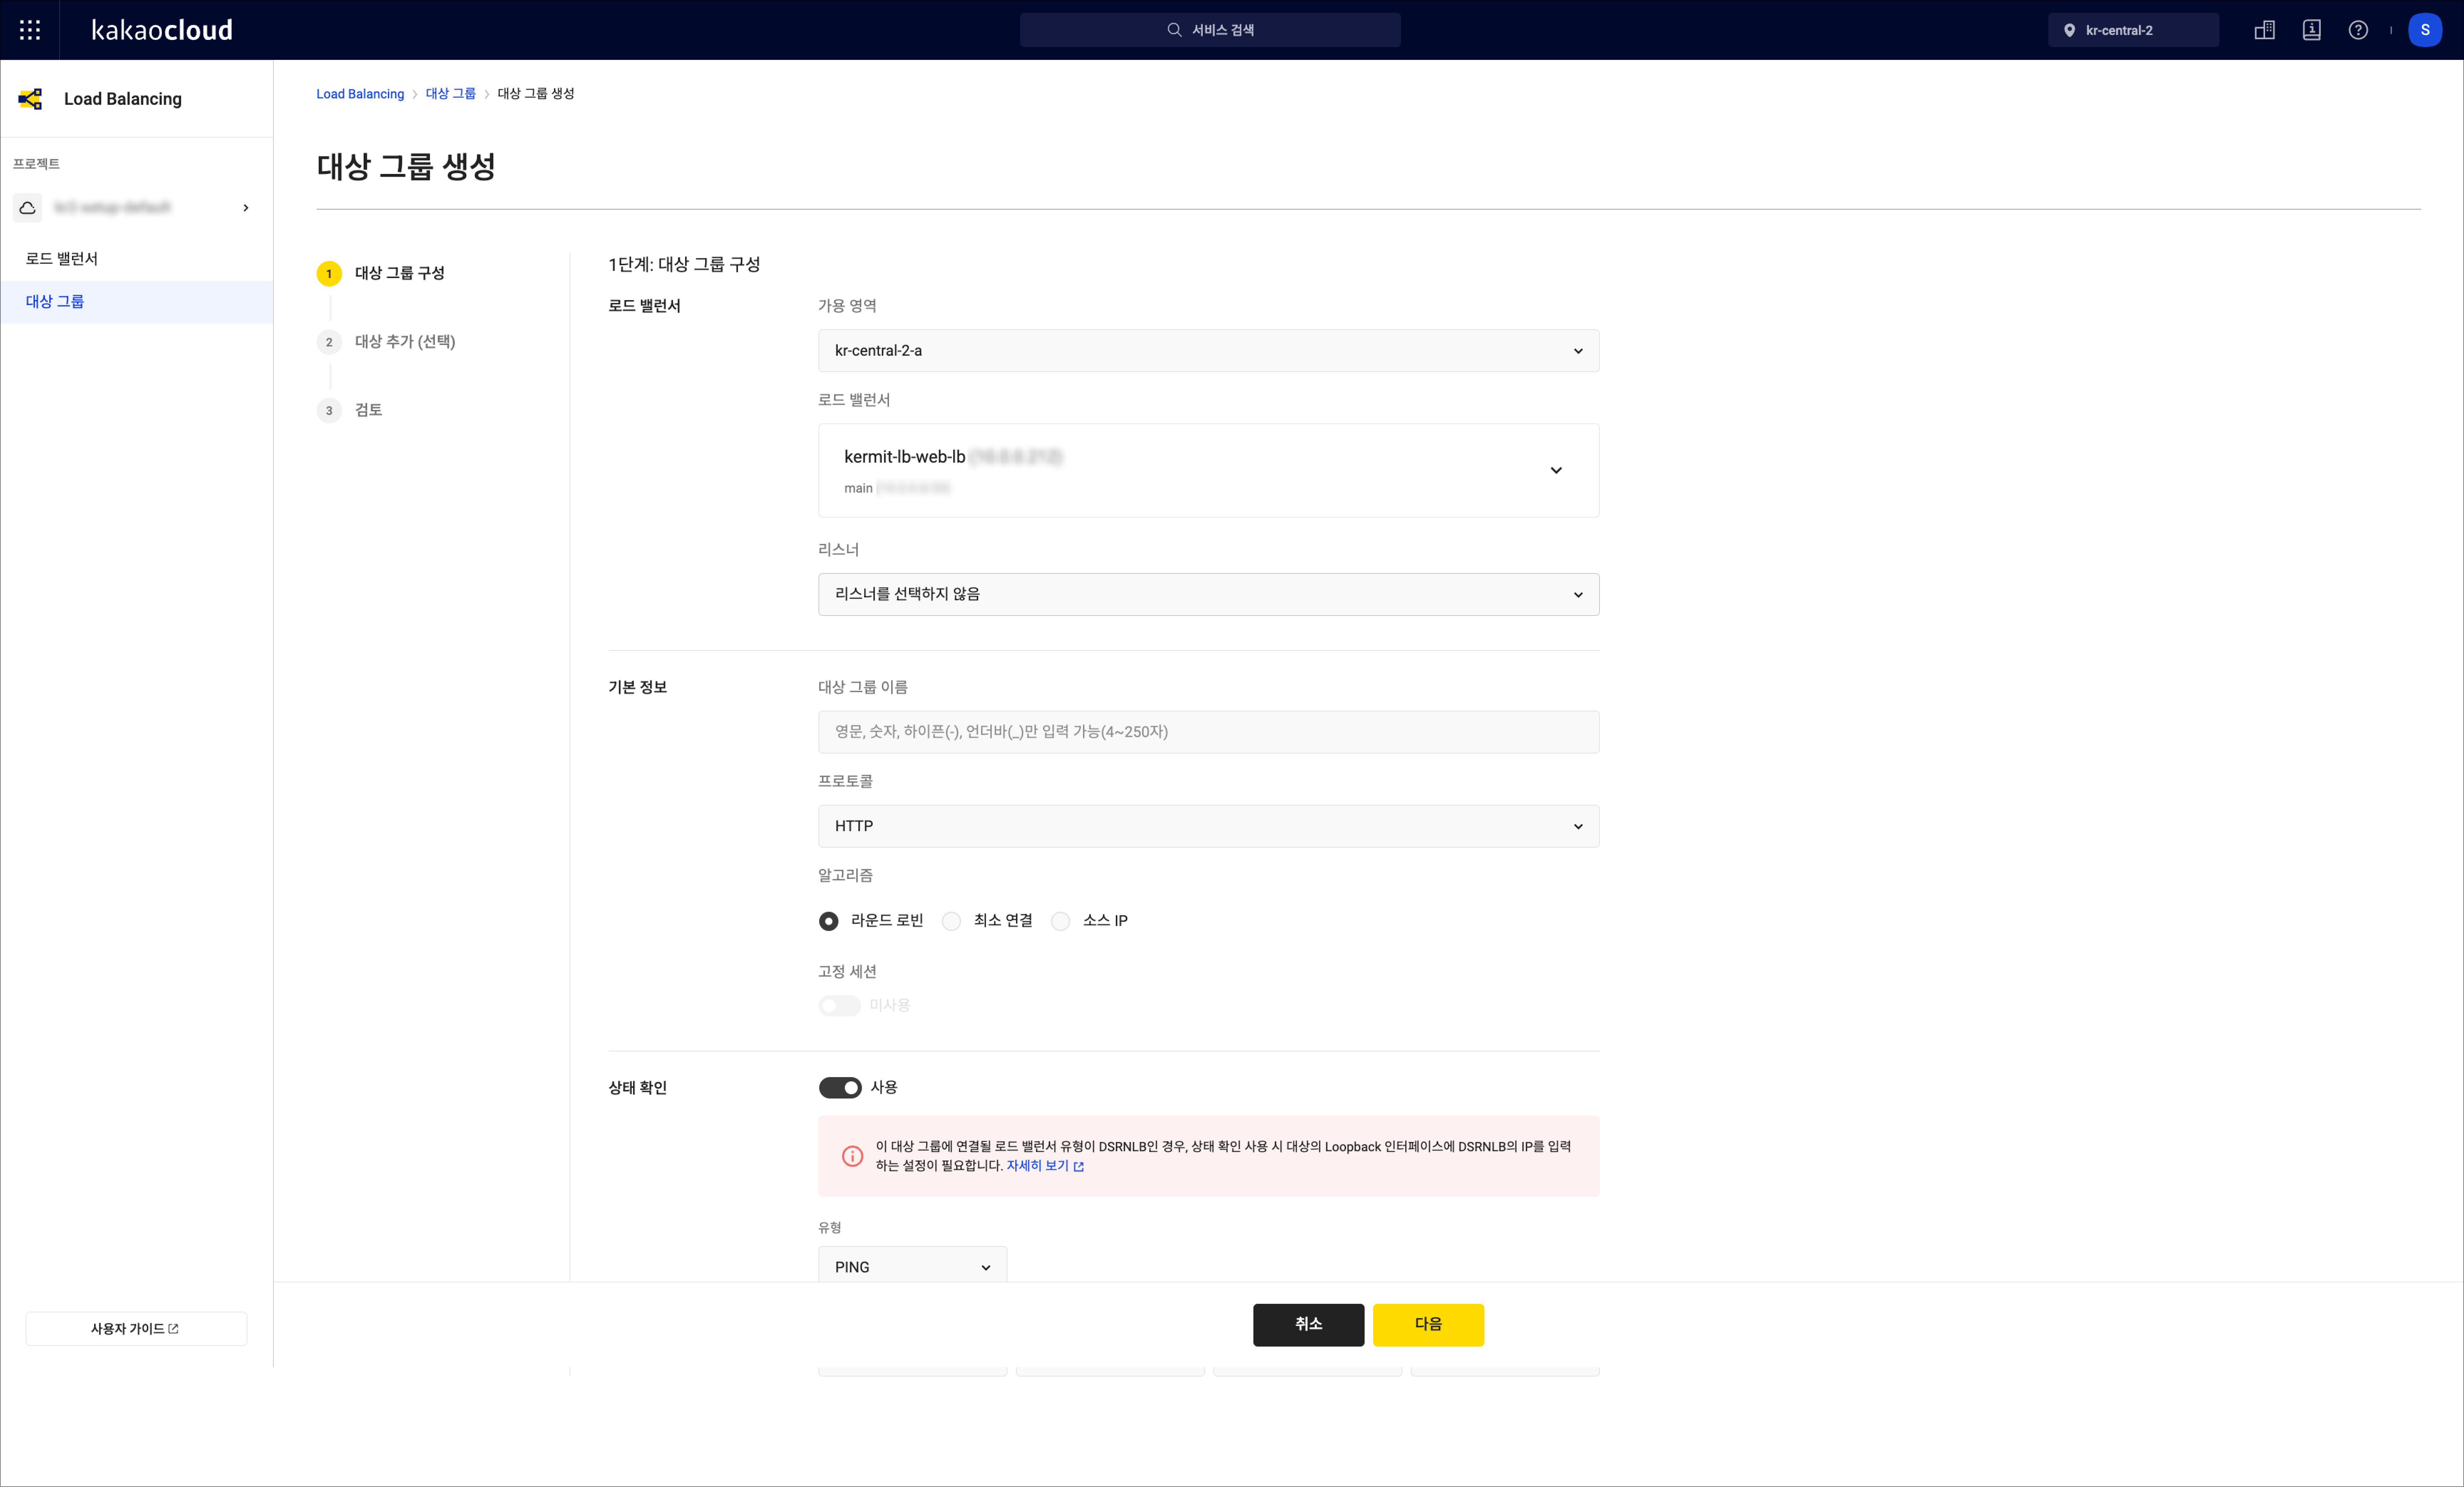Click the 대상 그룹 이름 input field
Image resolution: width=2464 pixels, height=1487 pixels.
[x=1208, y=732]
